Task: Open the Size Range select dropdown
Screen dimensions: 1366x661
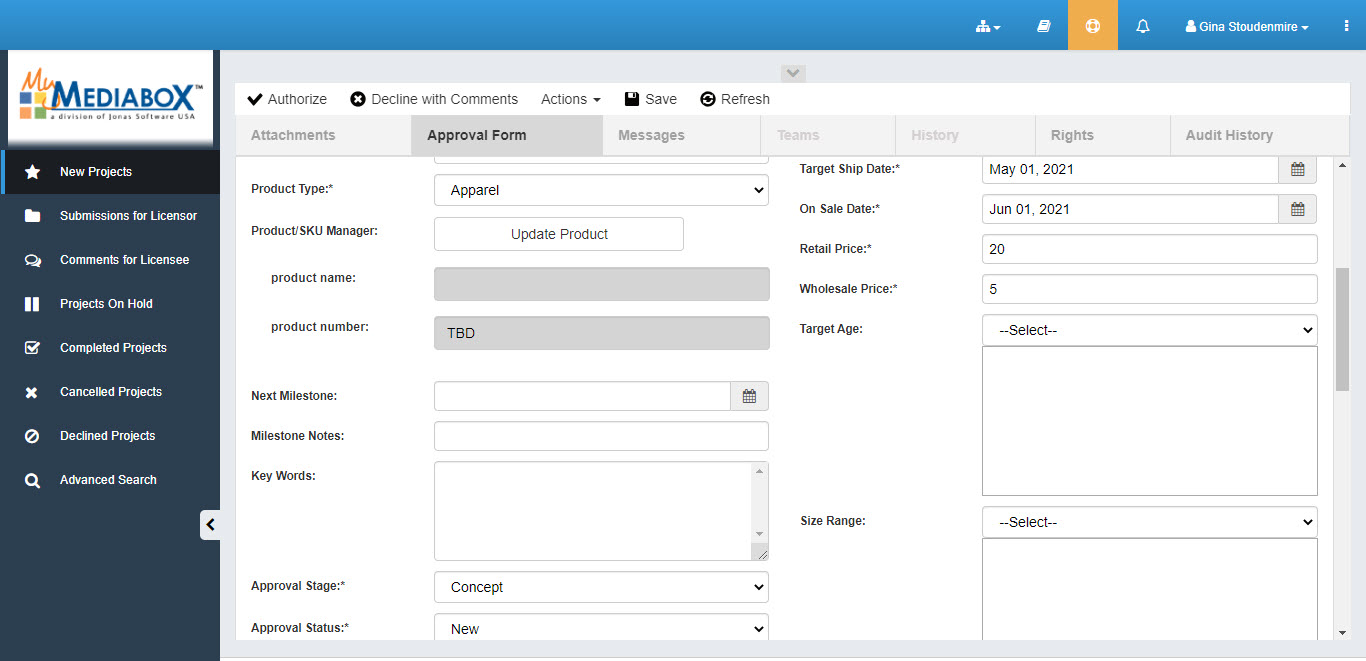Action: pos(1150,522)
